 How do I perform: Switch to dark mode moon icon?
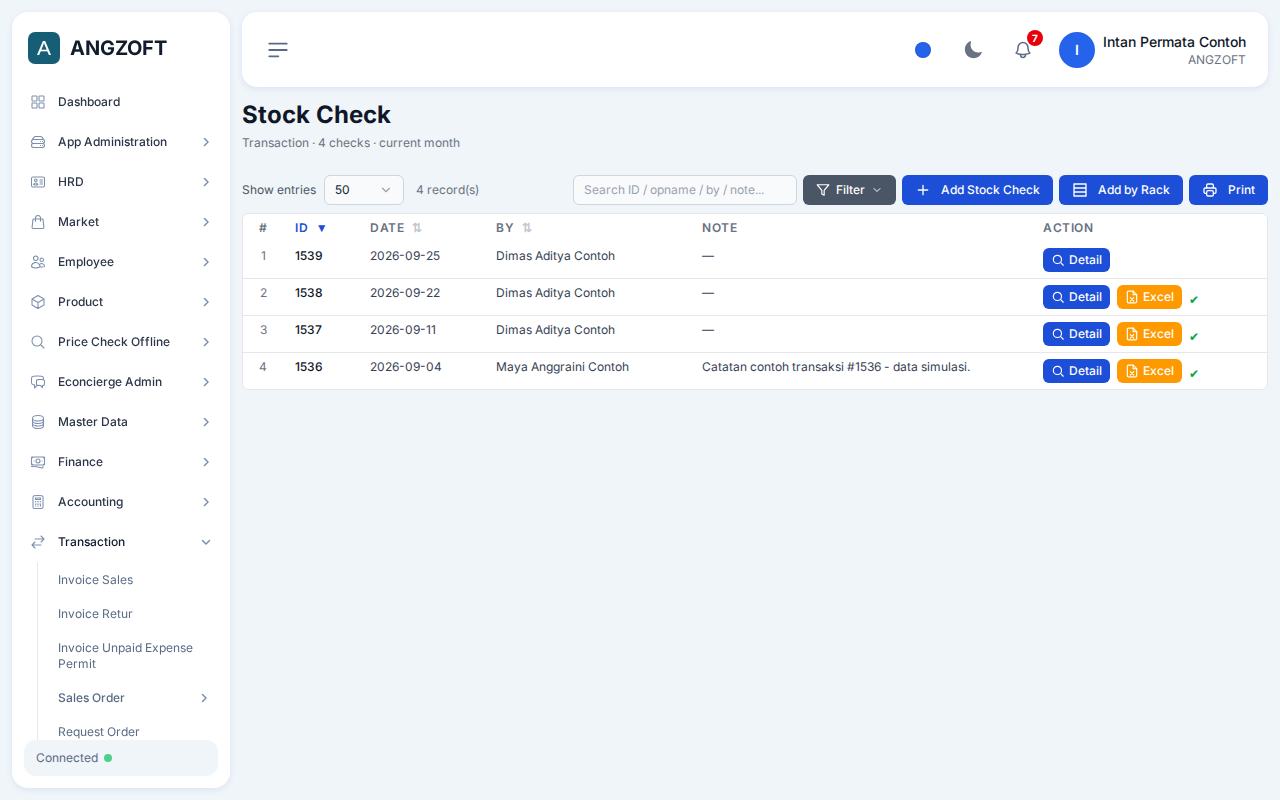pyautogui.click(x=973, y=50)
